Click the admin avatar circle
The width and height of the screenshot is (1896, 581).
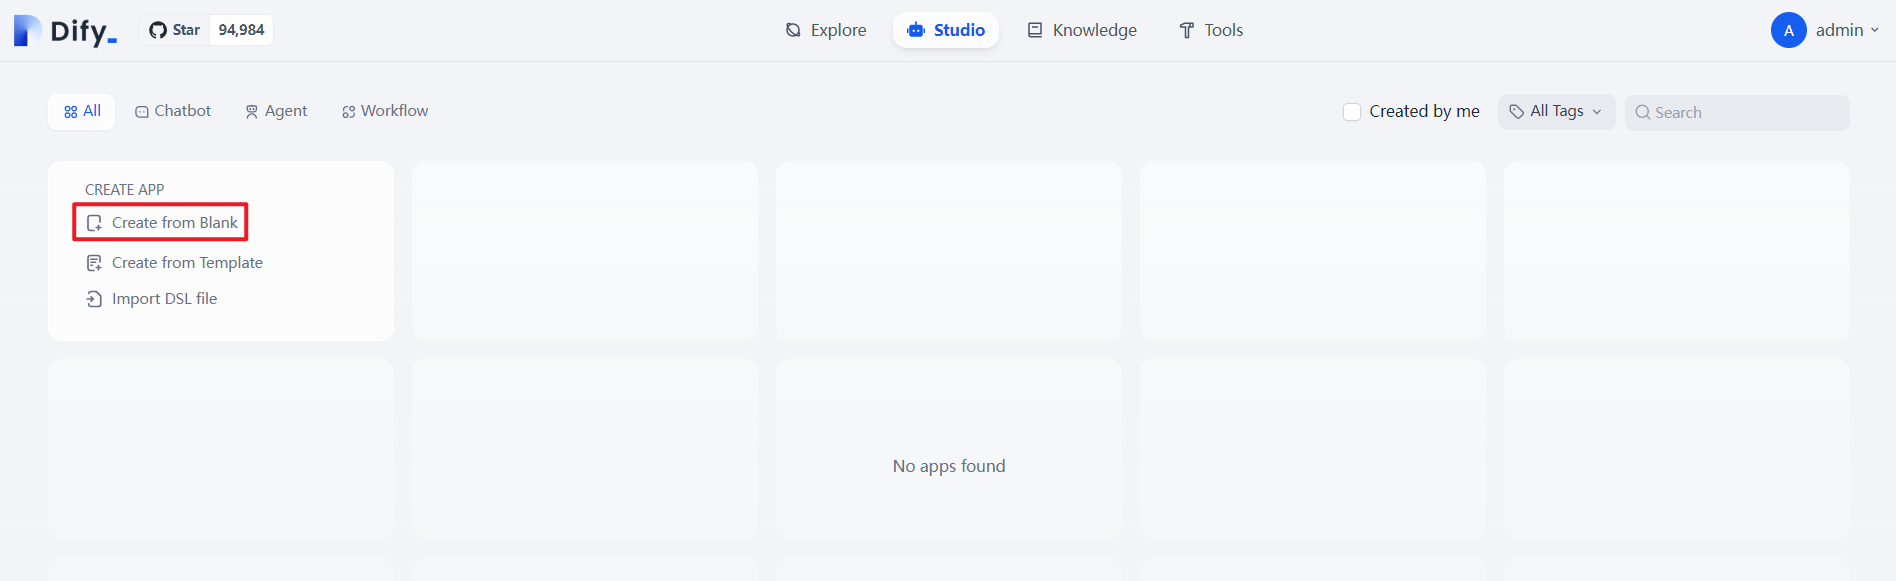[x=1788, y=30]
